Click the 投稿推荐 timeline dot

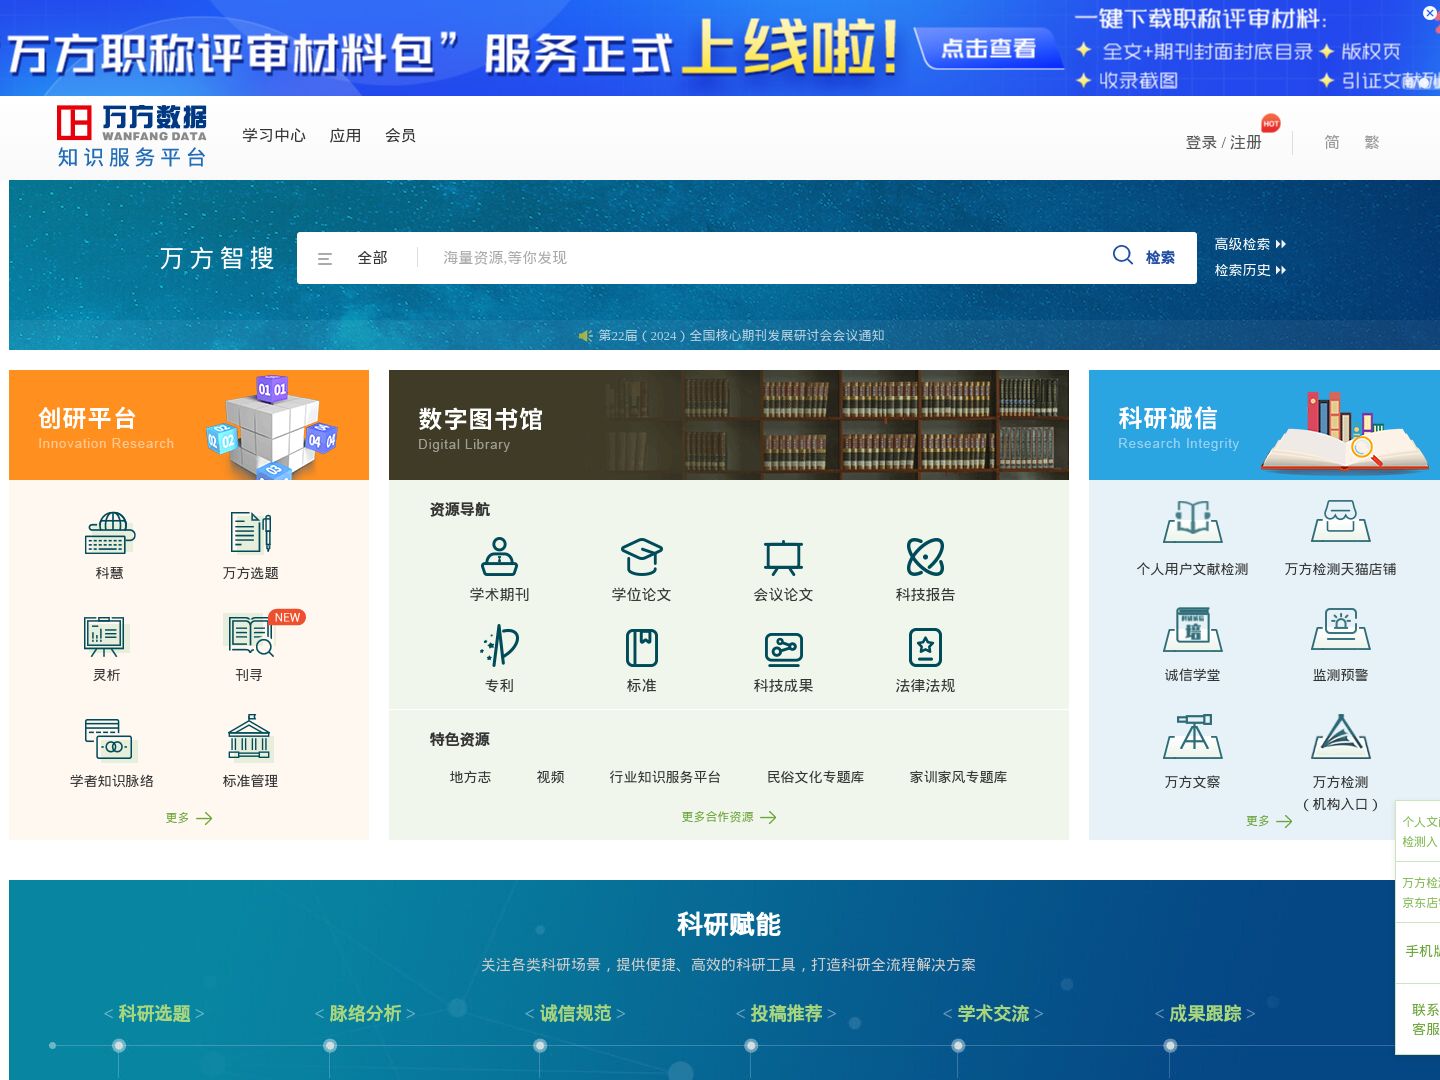751,1046
